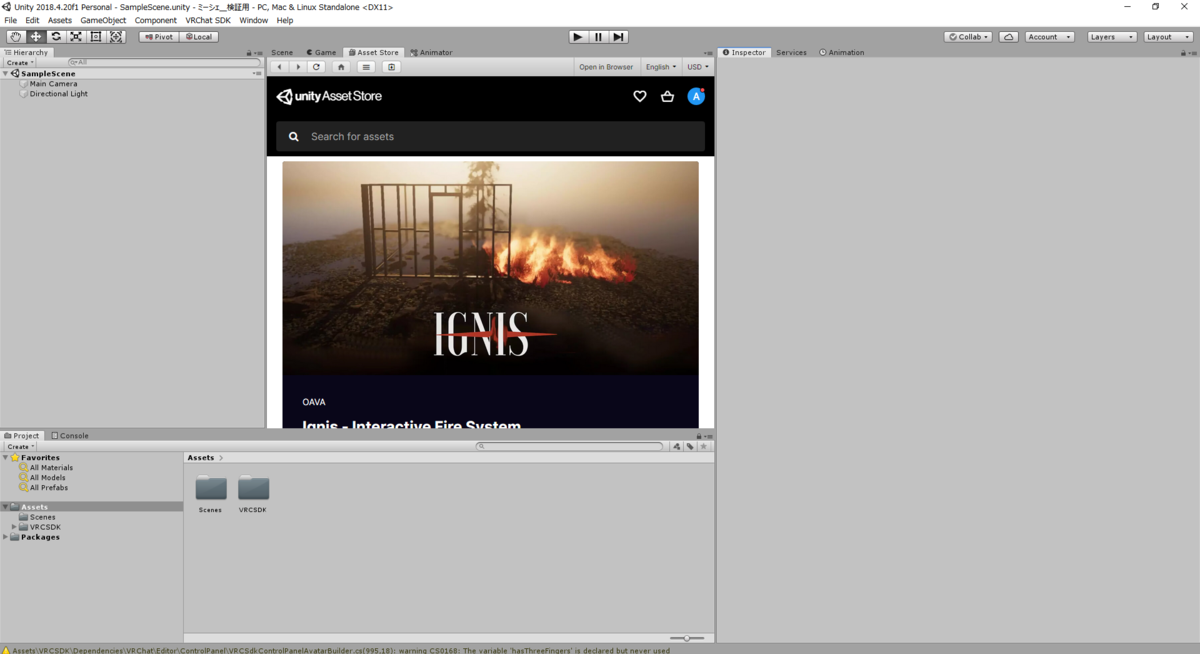Click the Step frame button
The image size is (1200, 654).
tap(618, 37)
